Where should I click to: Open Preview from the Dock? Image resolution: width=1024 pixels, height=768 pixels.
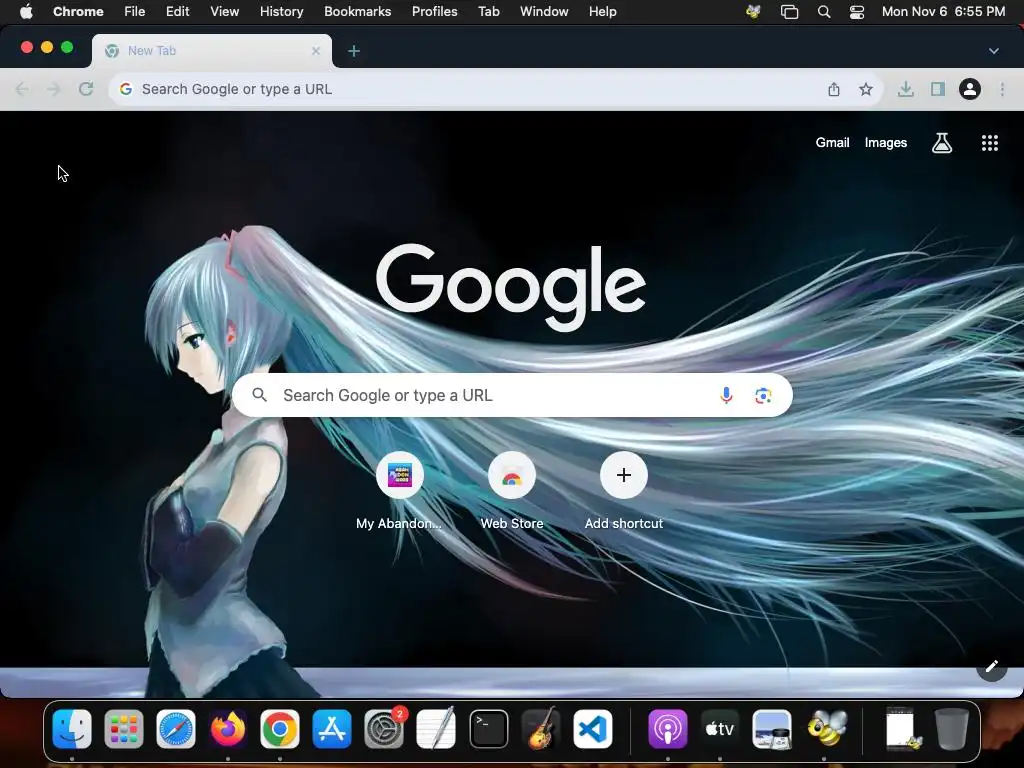pyautogui.click(x=772, y=728)
